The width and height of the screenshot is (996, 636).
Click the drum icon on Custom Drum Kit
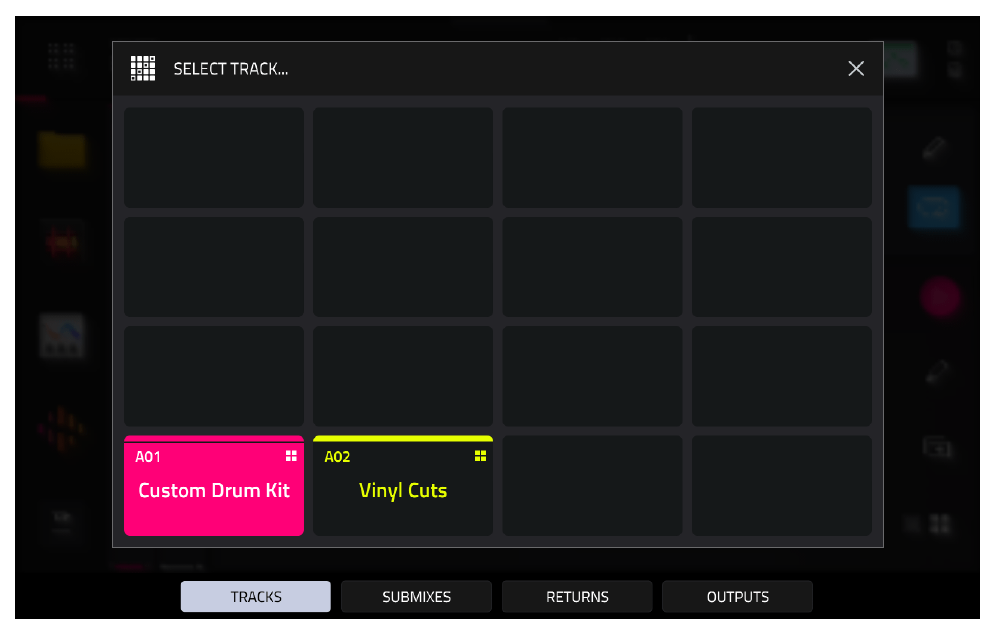tap(291, 456)
